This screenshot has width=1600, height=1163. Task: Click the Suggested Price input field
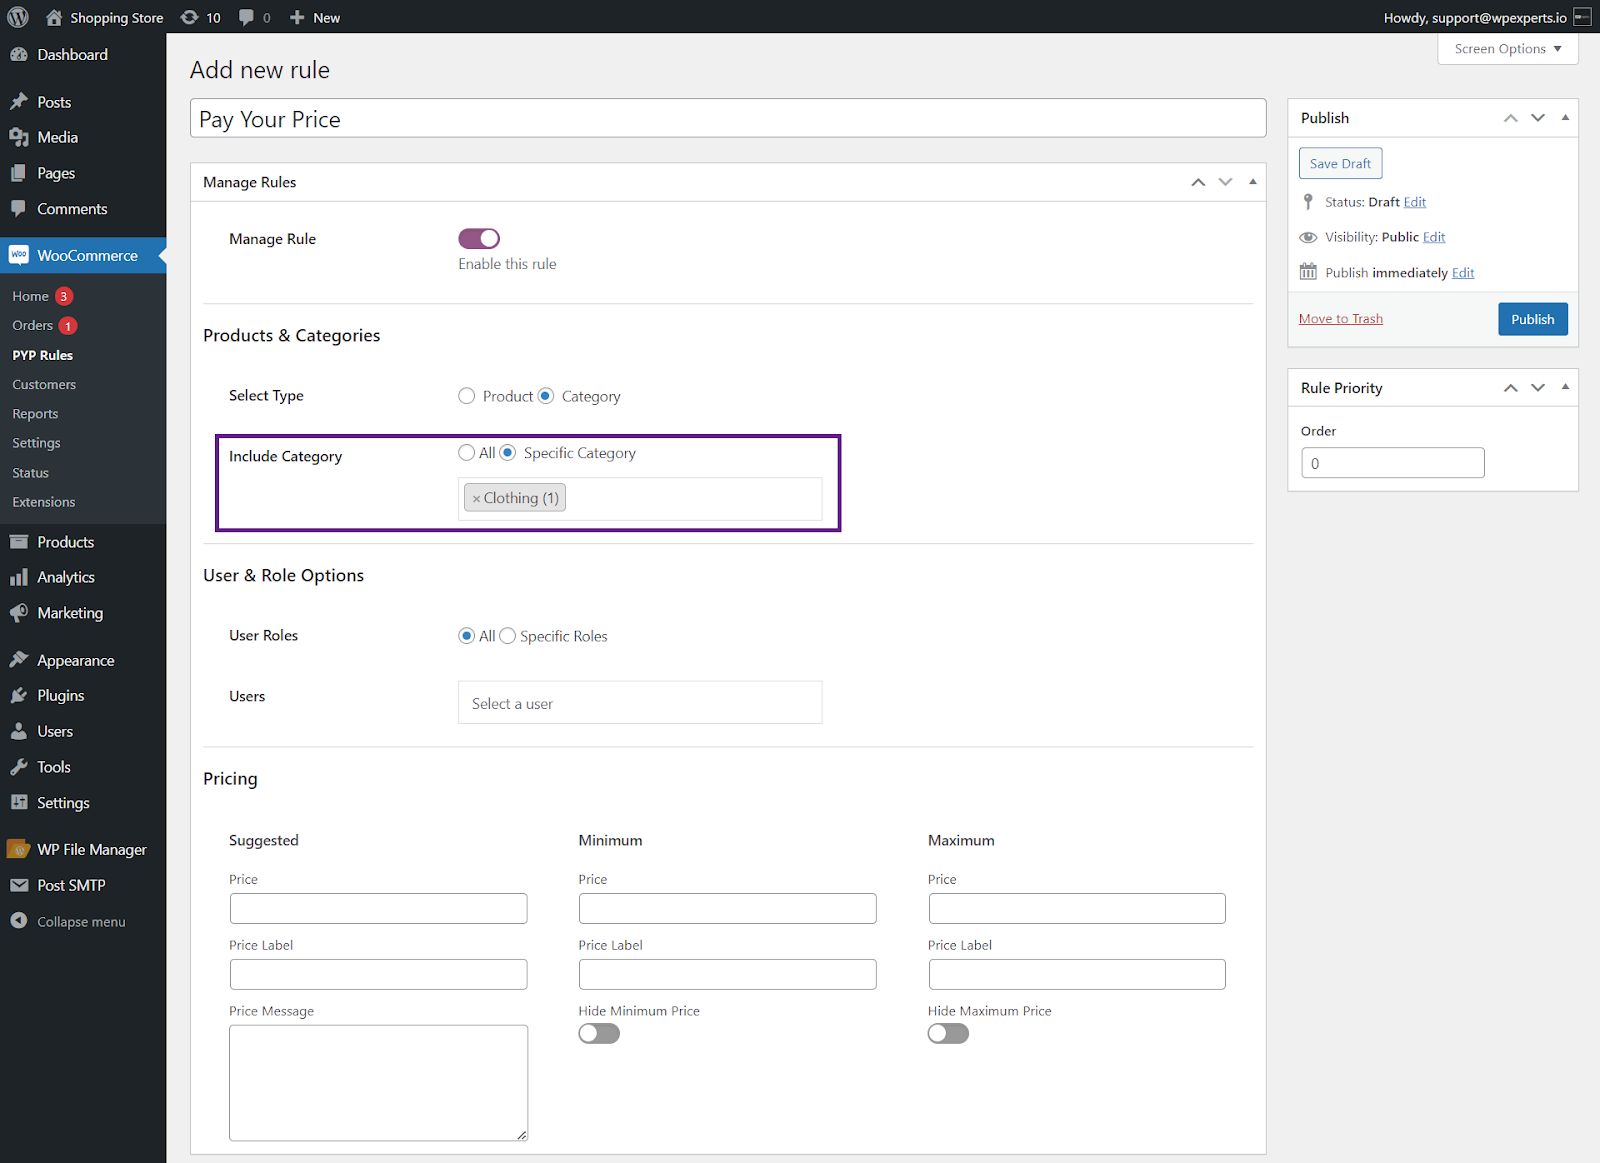tap(378, 908)
